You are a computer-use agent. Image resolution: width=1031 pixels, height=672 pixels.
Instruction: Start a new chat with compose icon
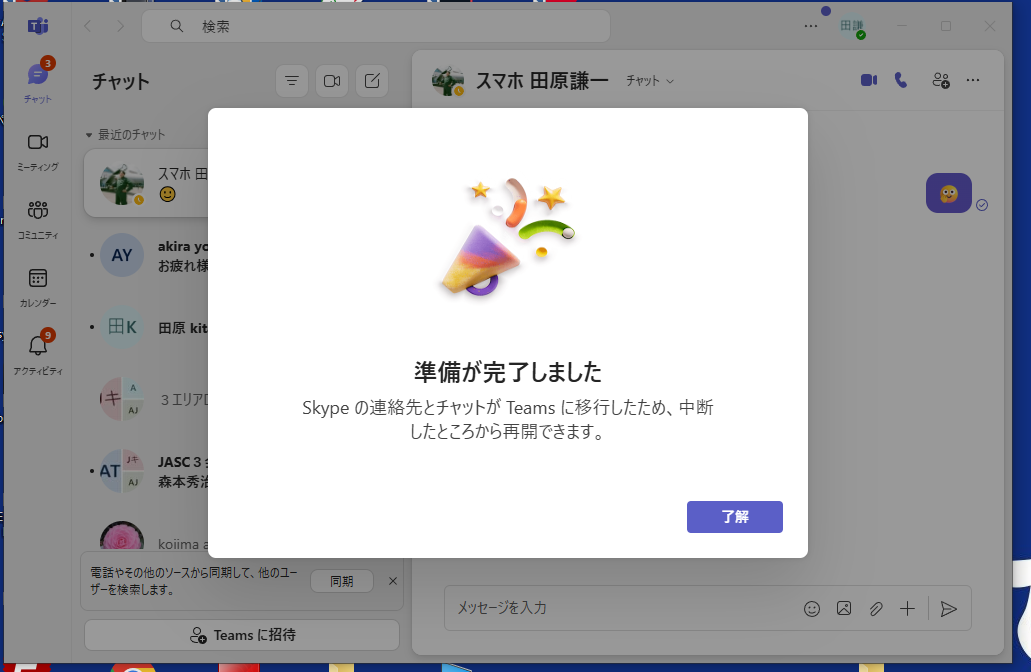(372, 81)
